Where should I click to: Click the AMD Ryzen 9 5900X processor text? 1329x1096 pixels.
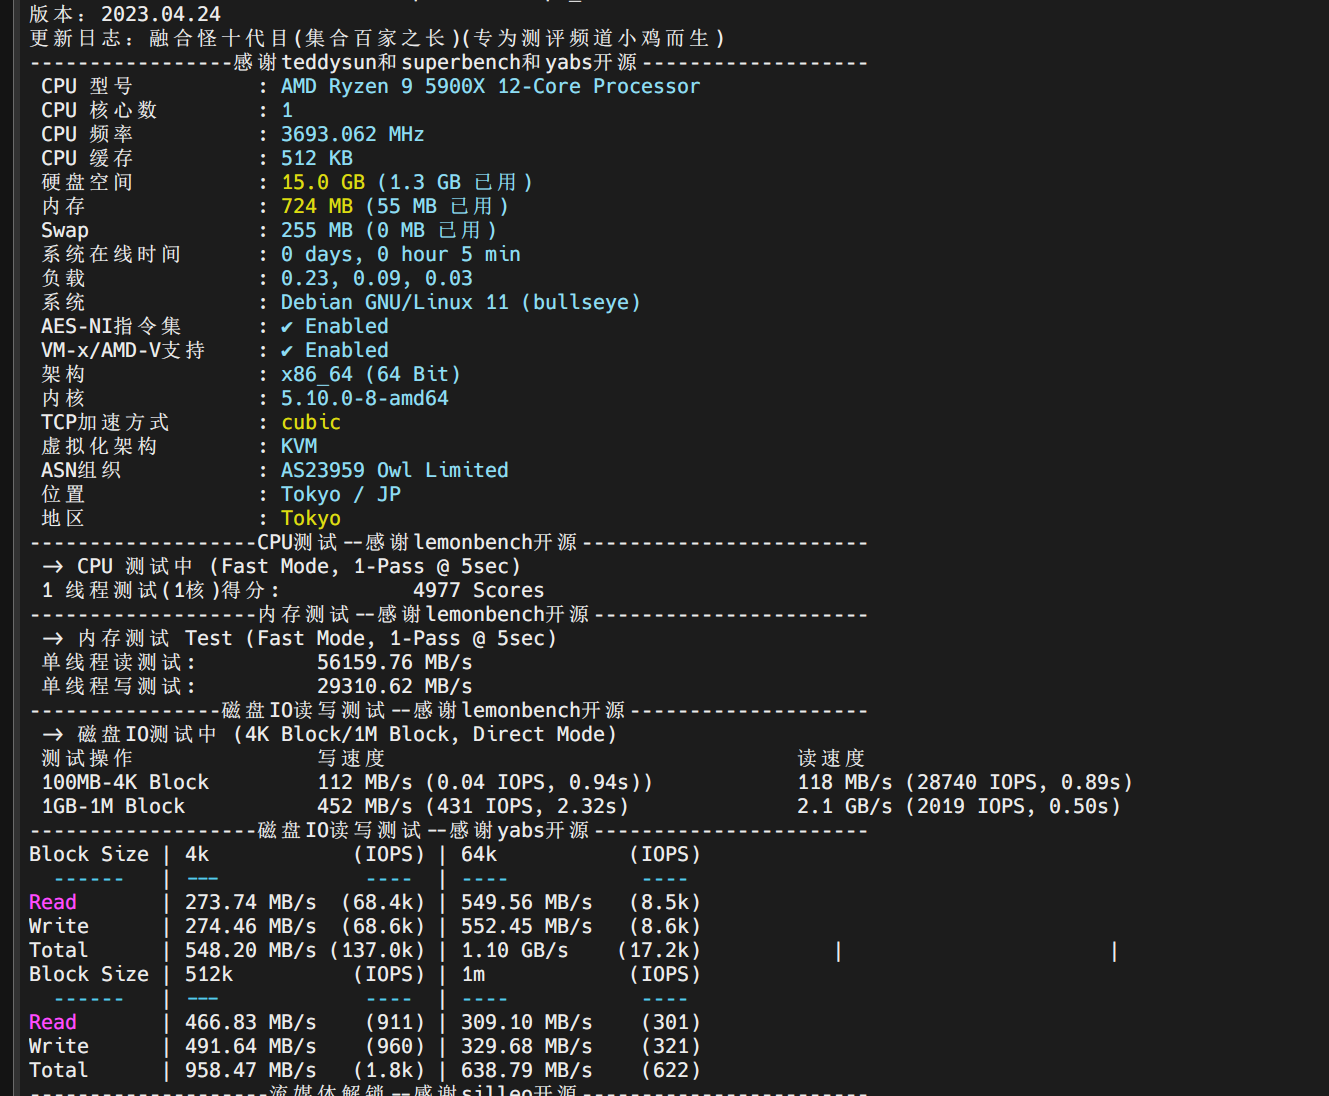pos(490,86)
